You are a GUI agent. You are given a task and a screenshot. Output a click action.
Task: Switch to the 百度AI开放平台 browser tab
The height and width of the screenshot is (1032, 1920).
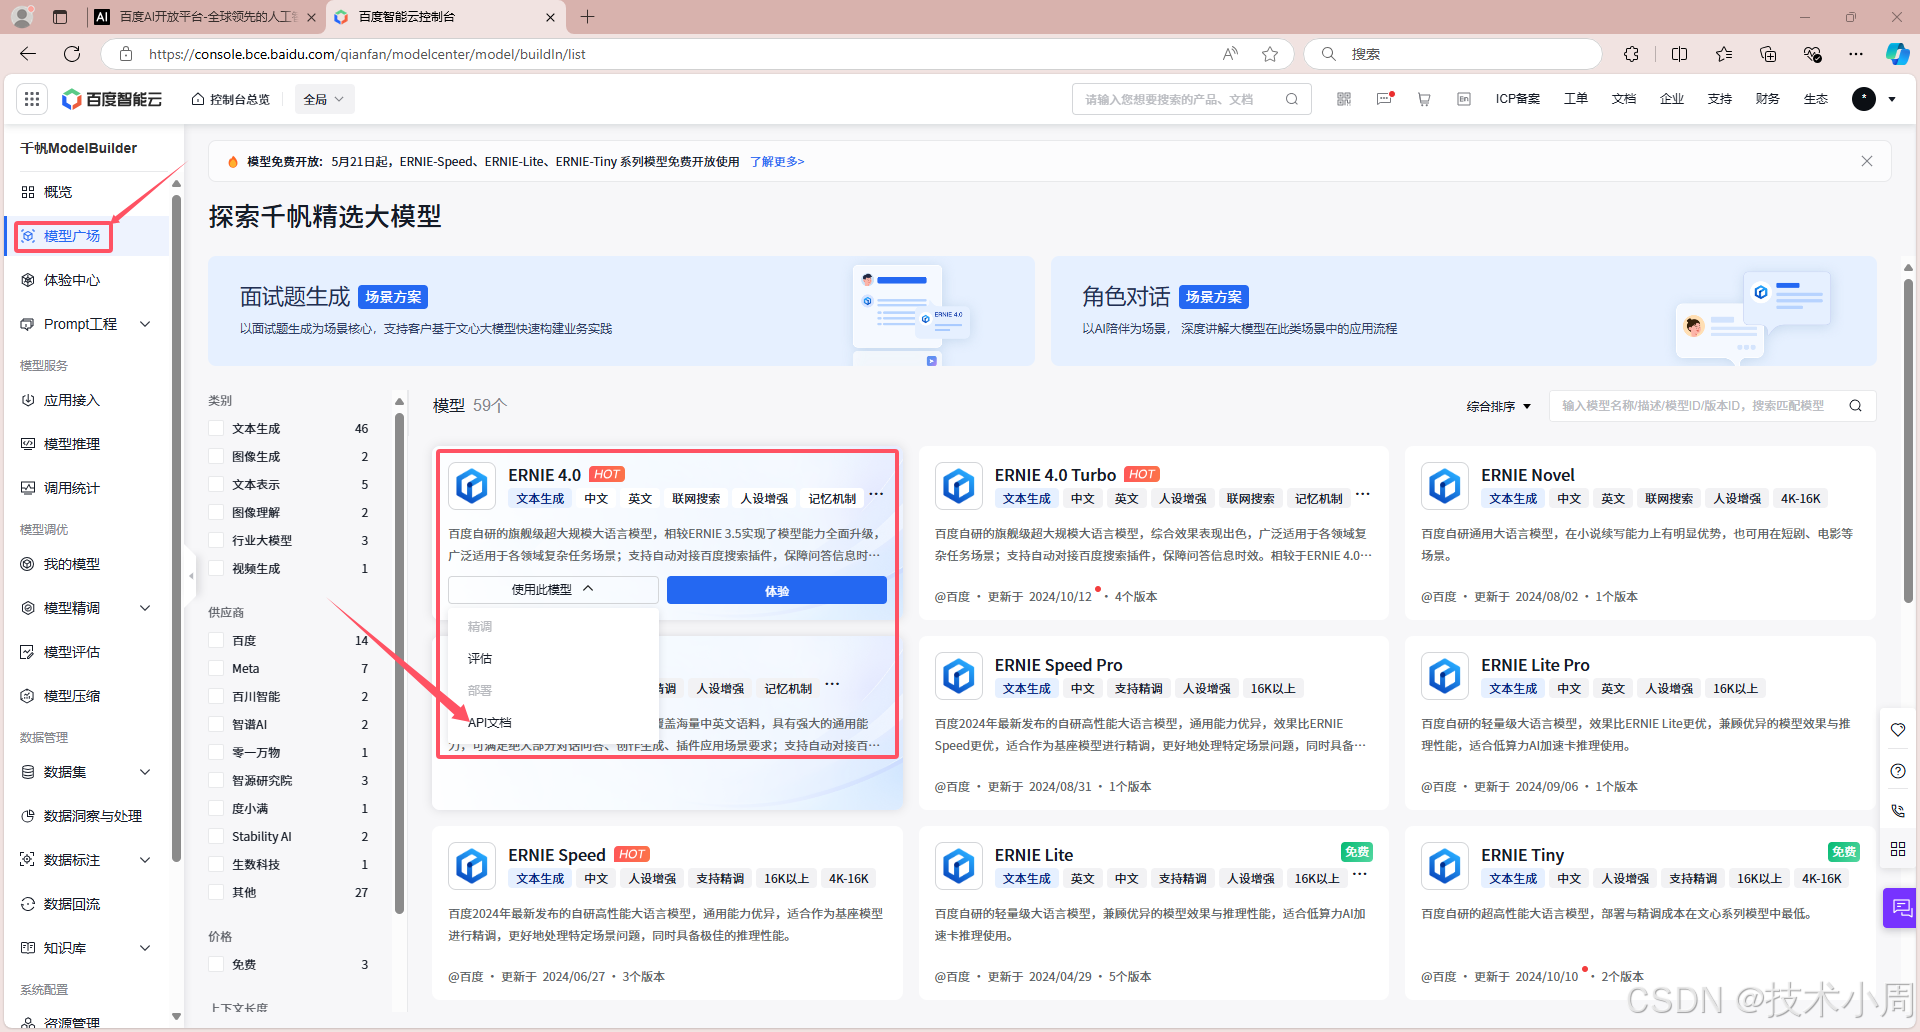[207, 17]
